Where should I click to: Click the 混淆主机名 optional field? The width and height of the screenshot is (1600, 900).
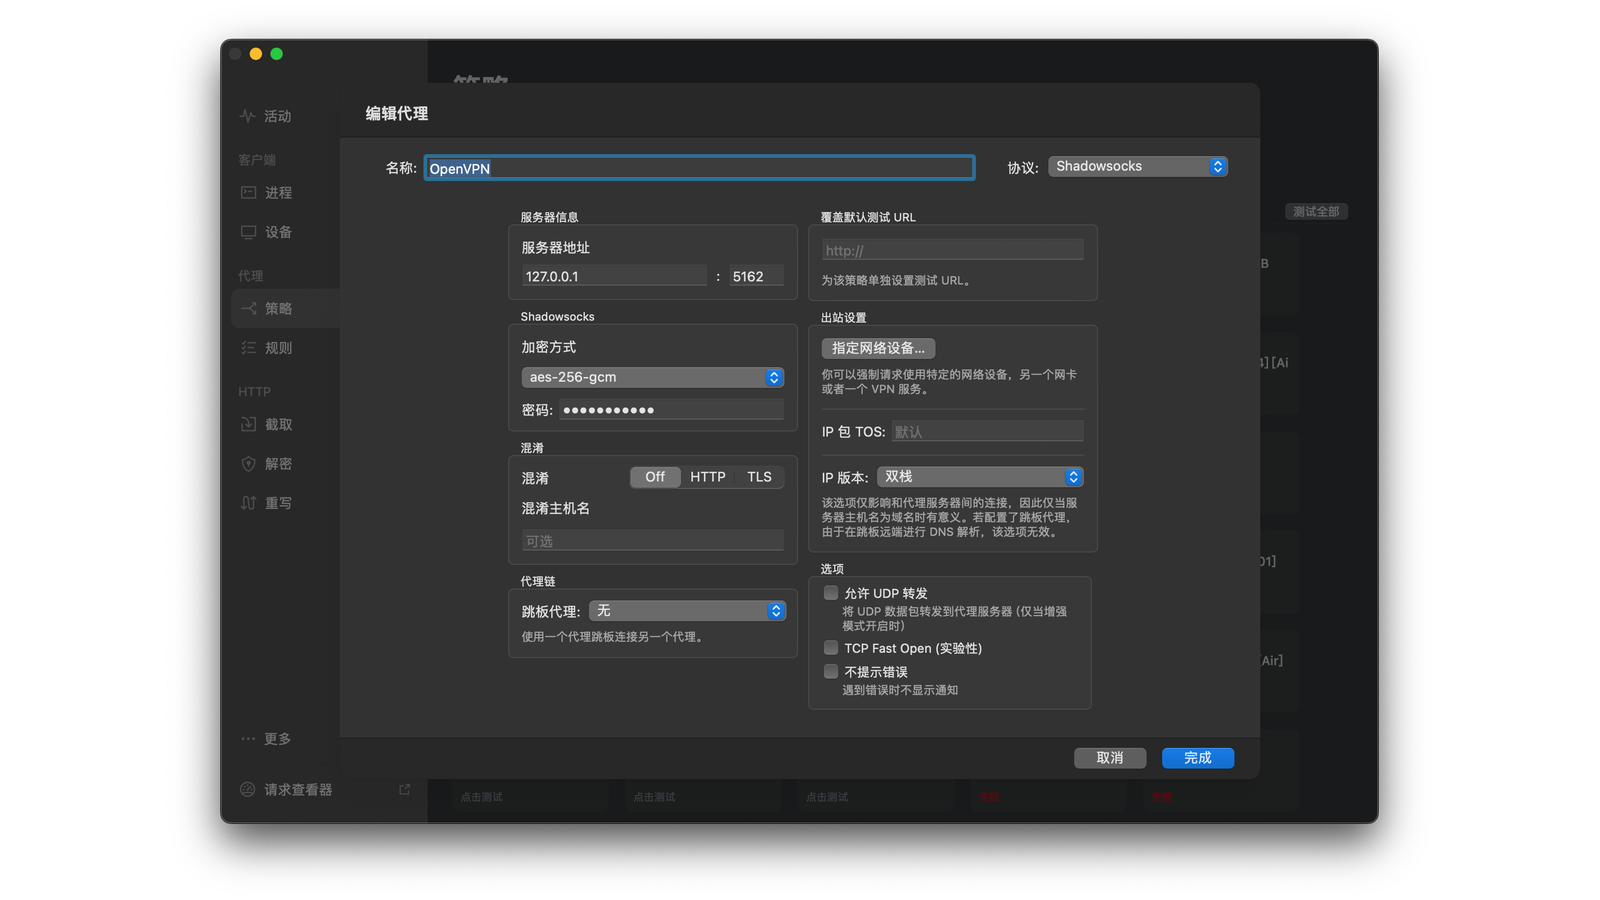652,541
